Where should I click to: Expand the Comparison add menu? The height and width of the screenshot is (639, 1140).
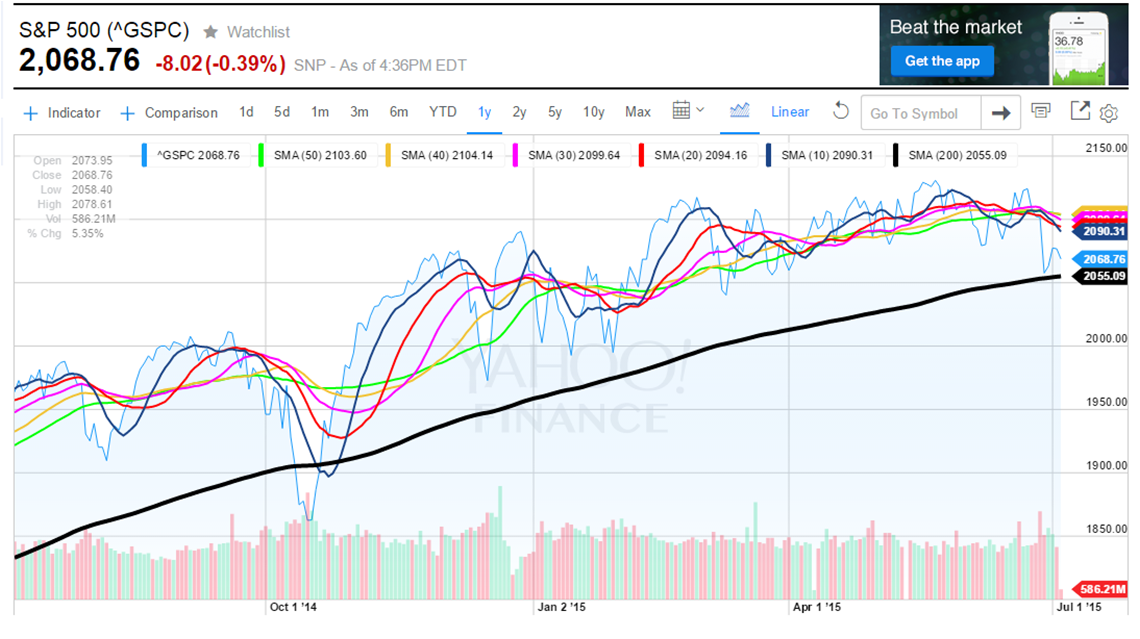[169, 113]
